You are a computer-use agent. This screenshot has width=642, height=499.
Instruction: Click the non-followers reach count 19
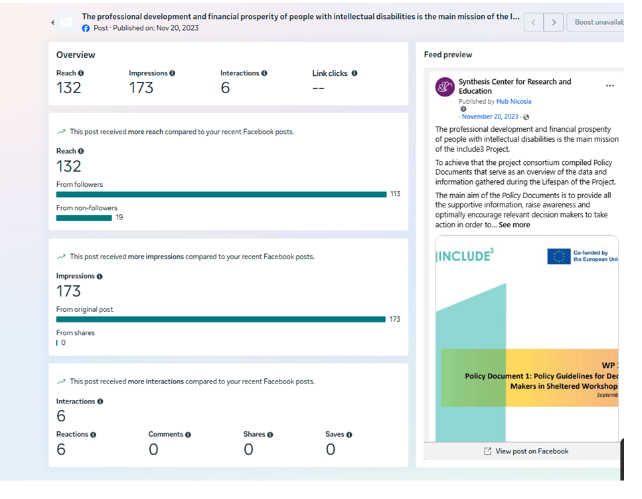tap(119, 217)
